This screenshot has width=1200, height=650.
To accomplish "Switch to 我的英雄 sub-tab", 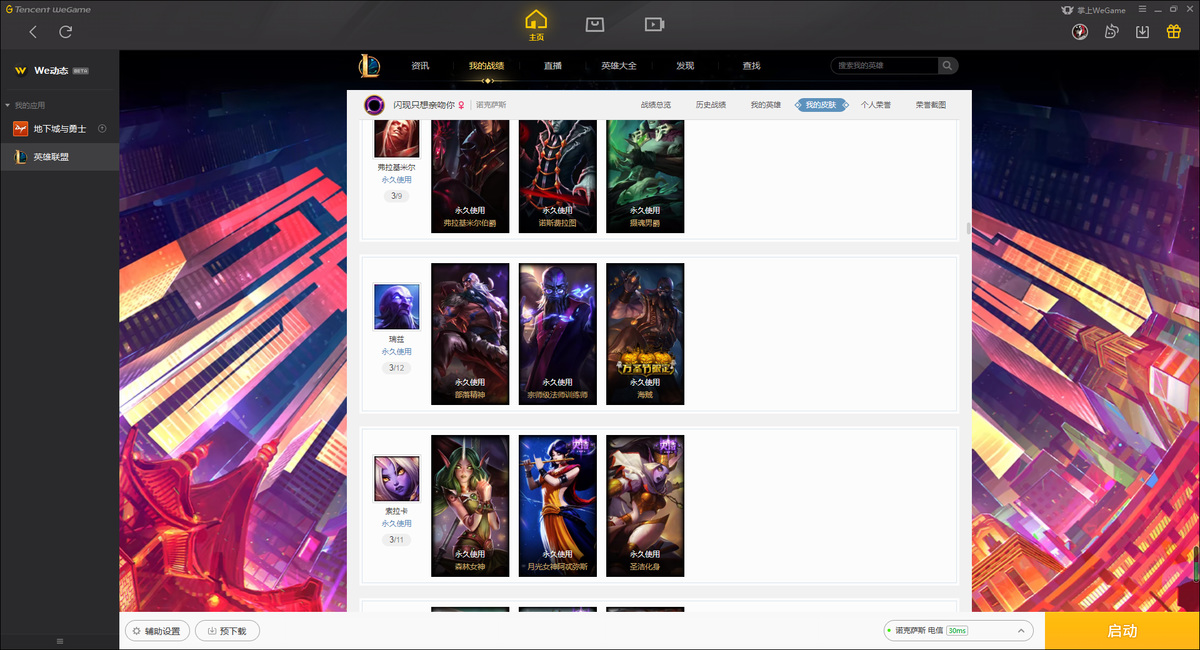I will coord(766,104).
